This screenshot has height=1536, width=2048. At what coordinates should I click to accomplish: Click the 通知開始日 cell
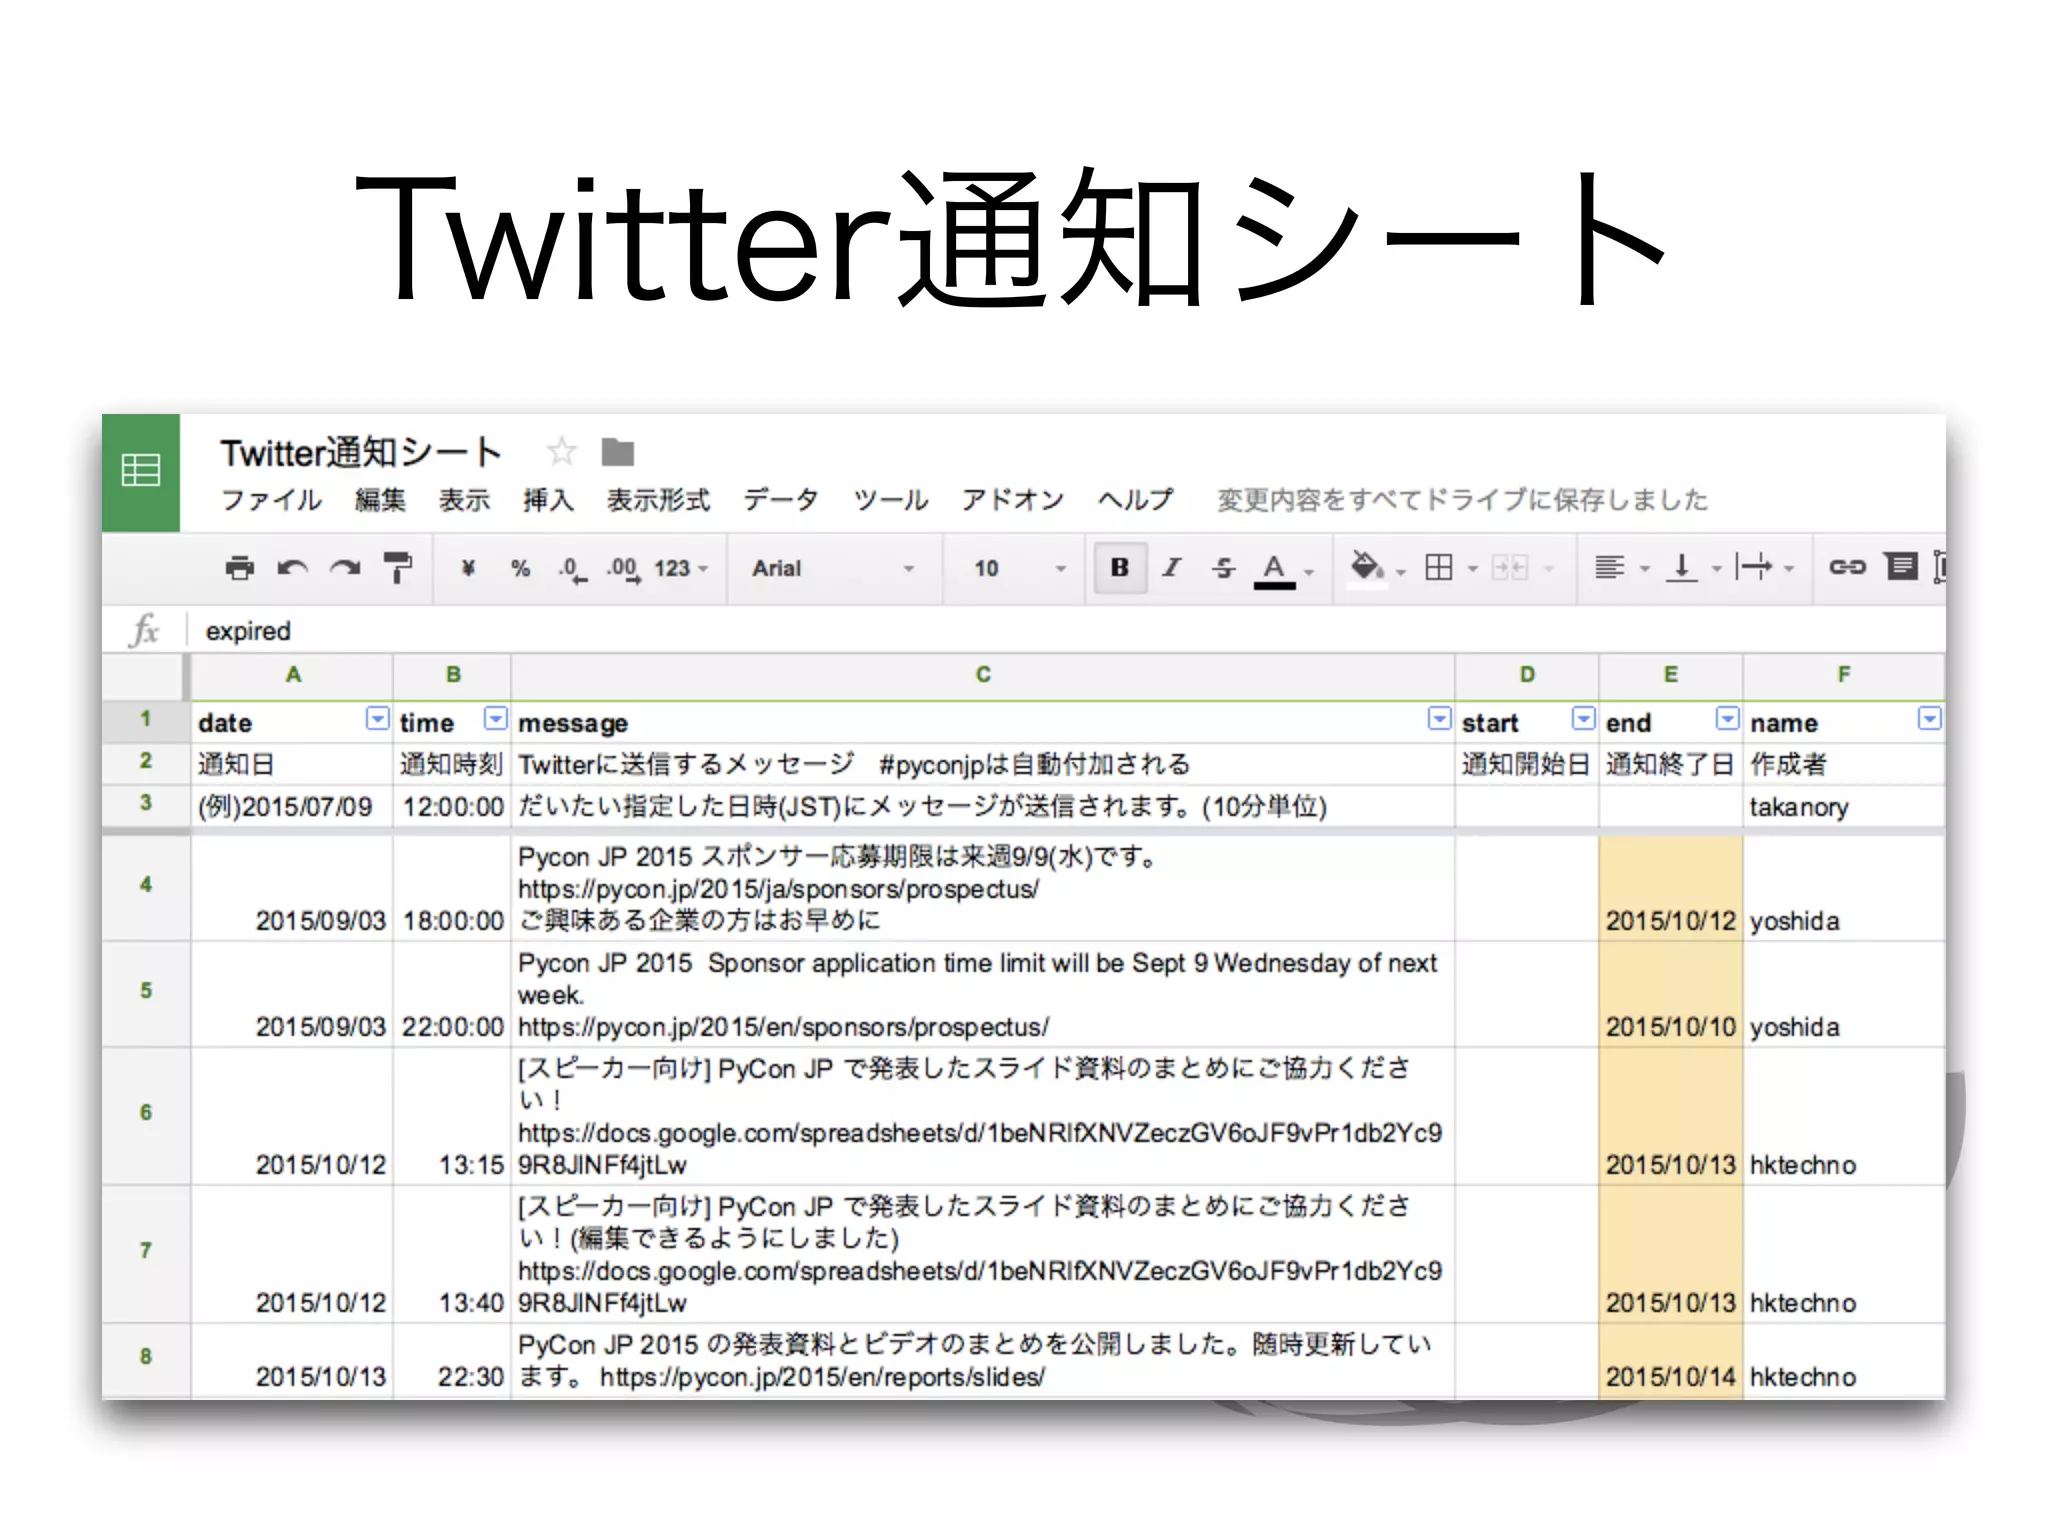1526,764
